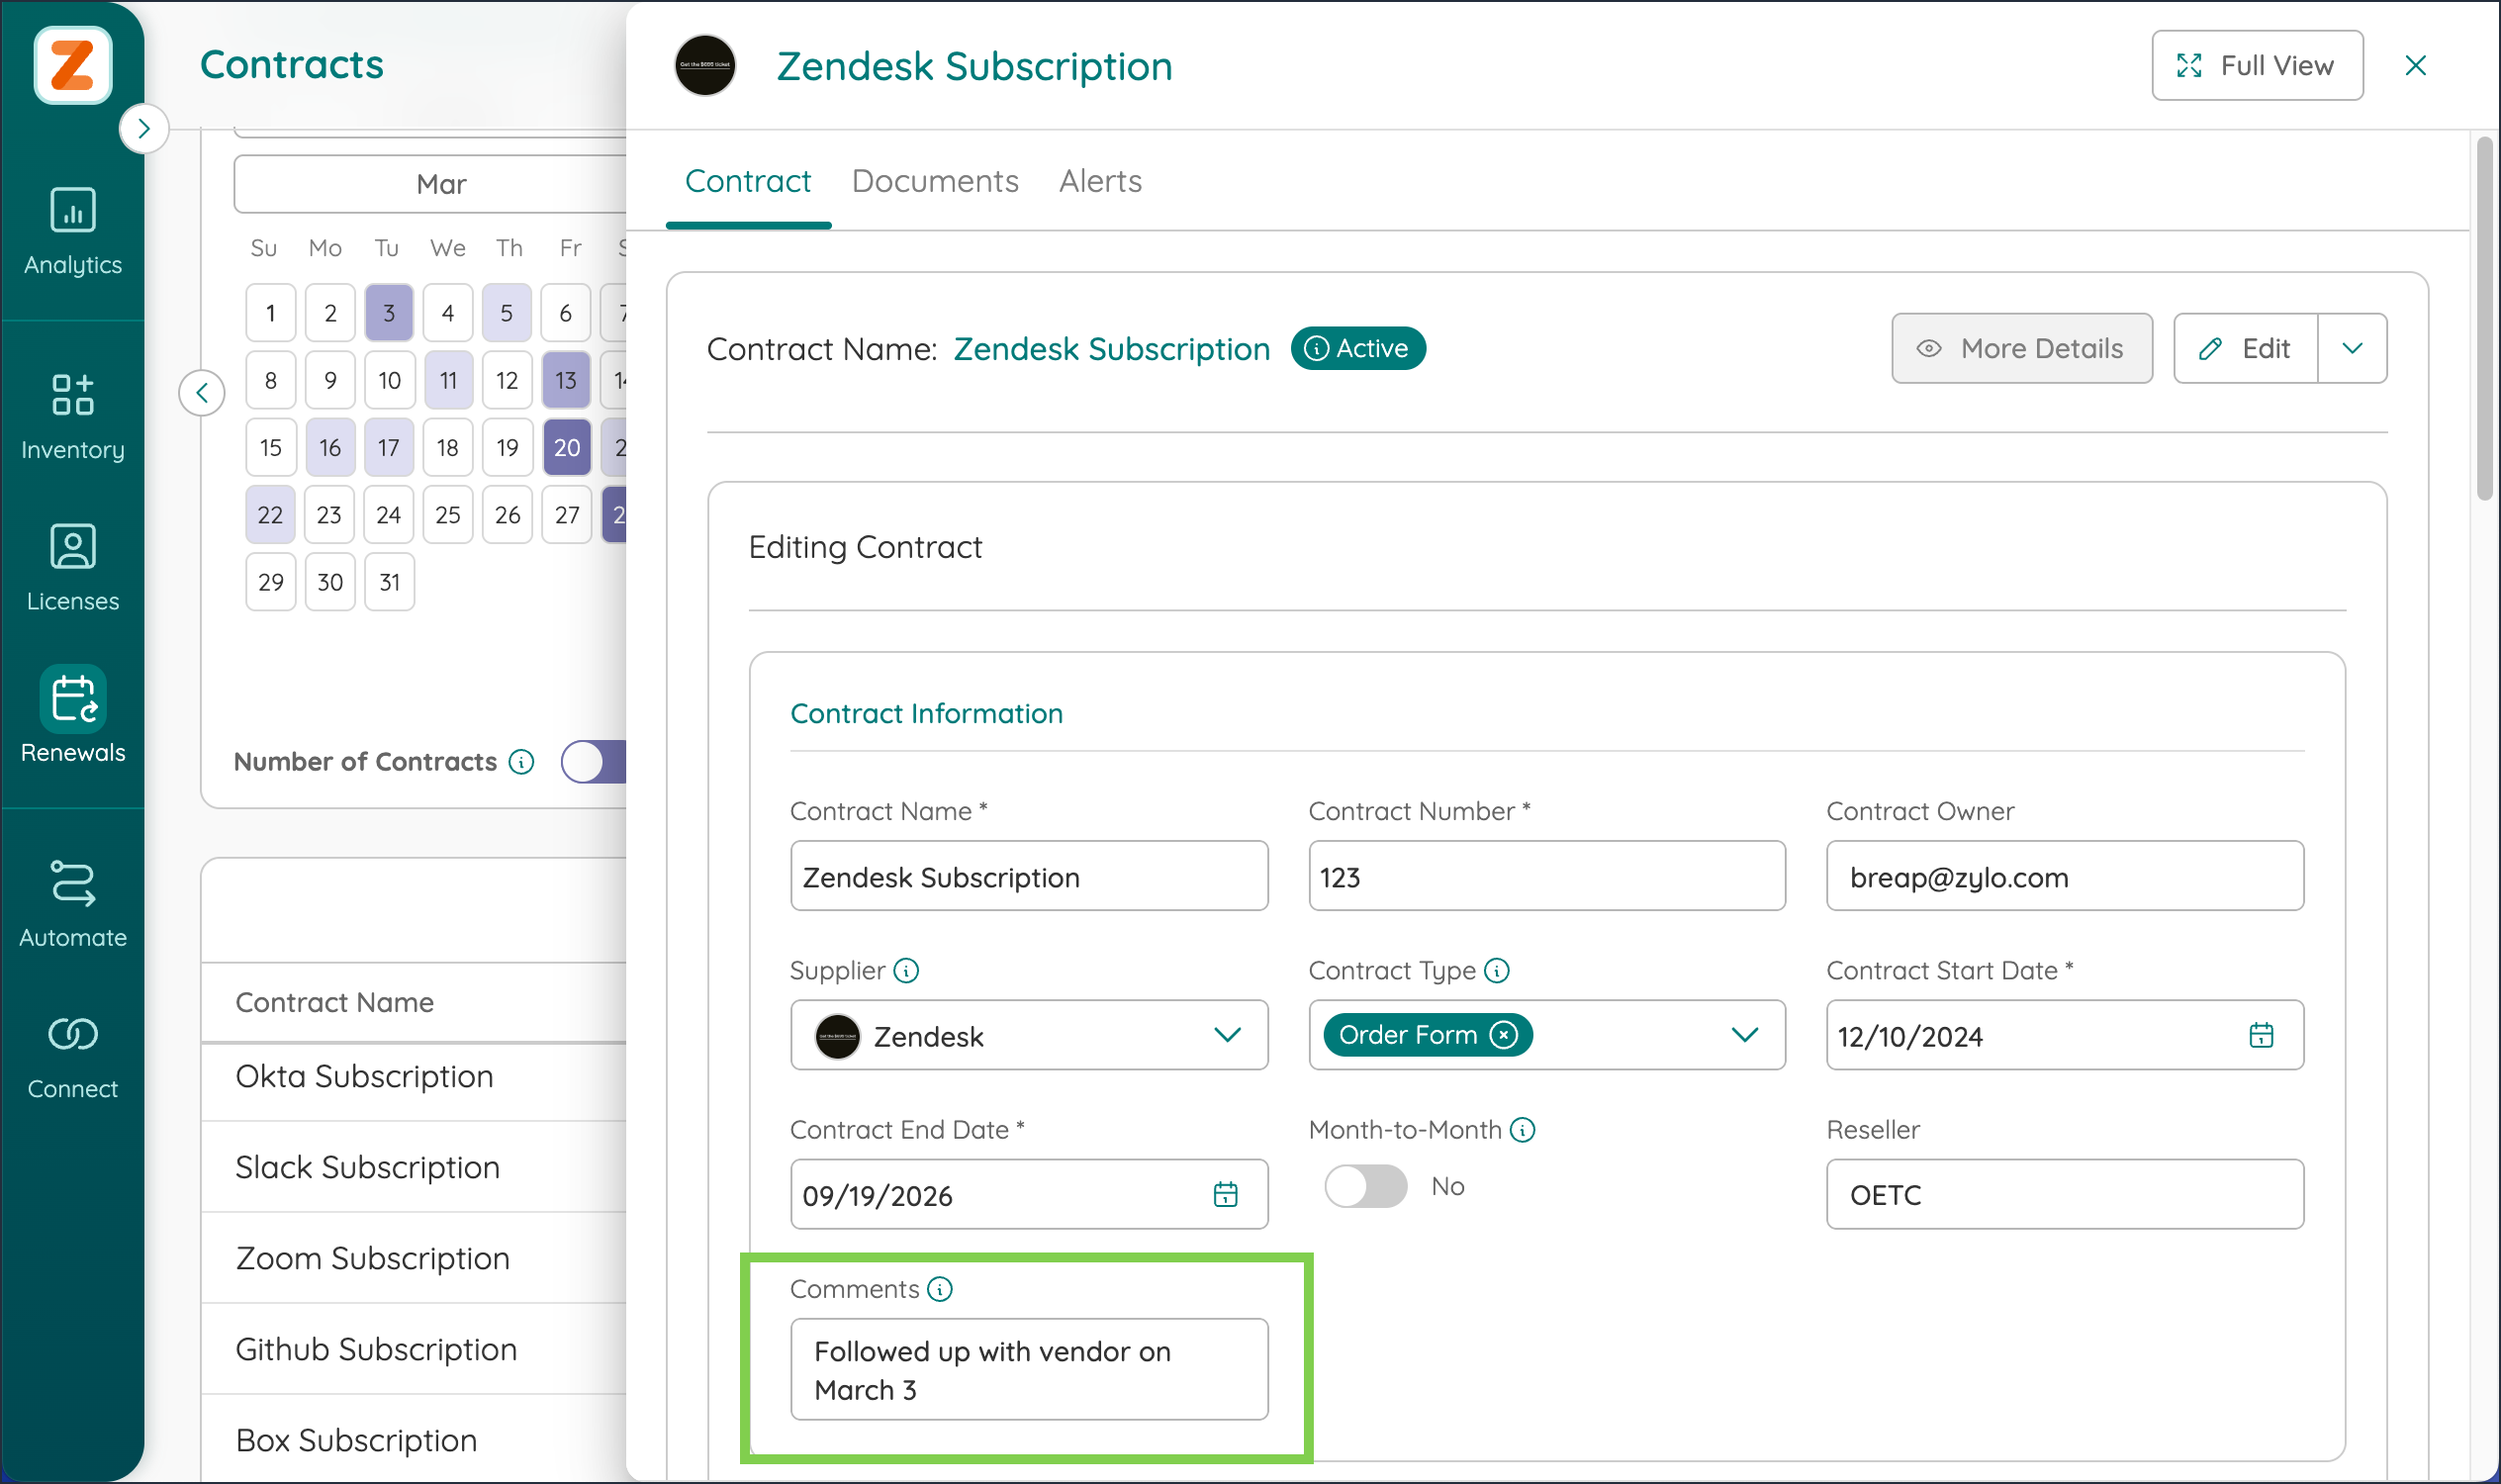The width and height of the screenshot is (2501, 1484).
Task: Open Automate in the sidebar
Action: coord(72,904)
